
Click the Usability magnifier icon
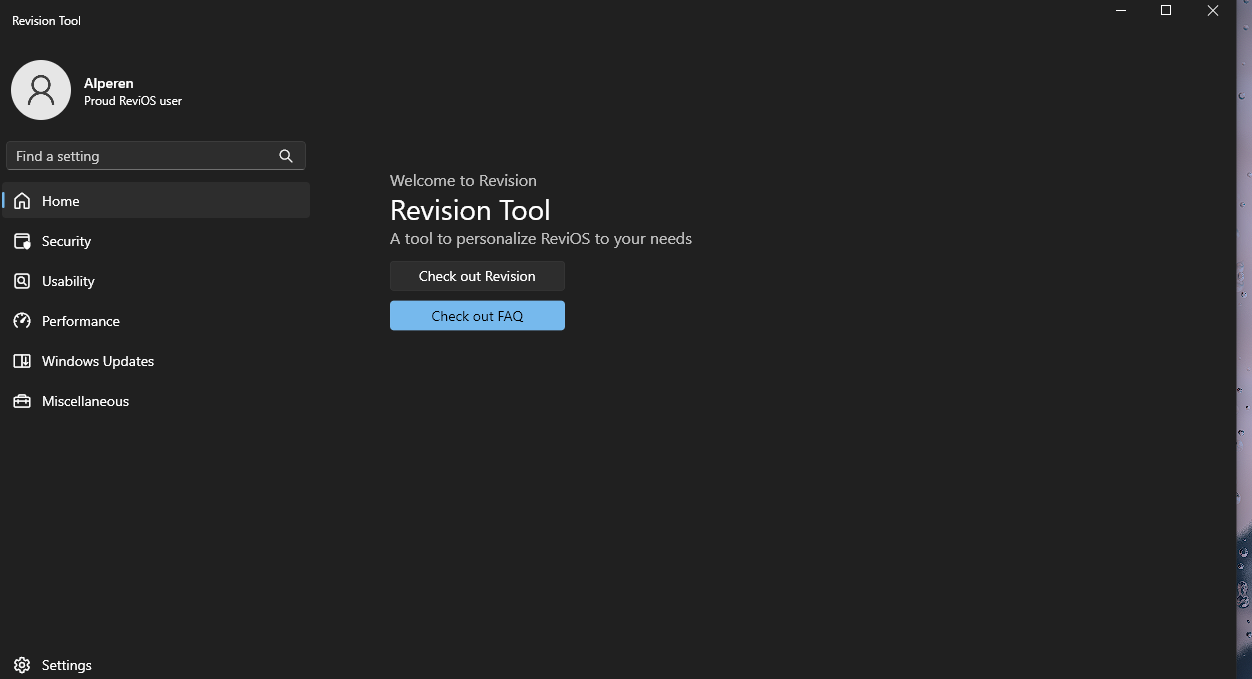tap(22, 281)
